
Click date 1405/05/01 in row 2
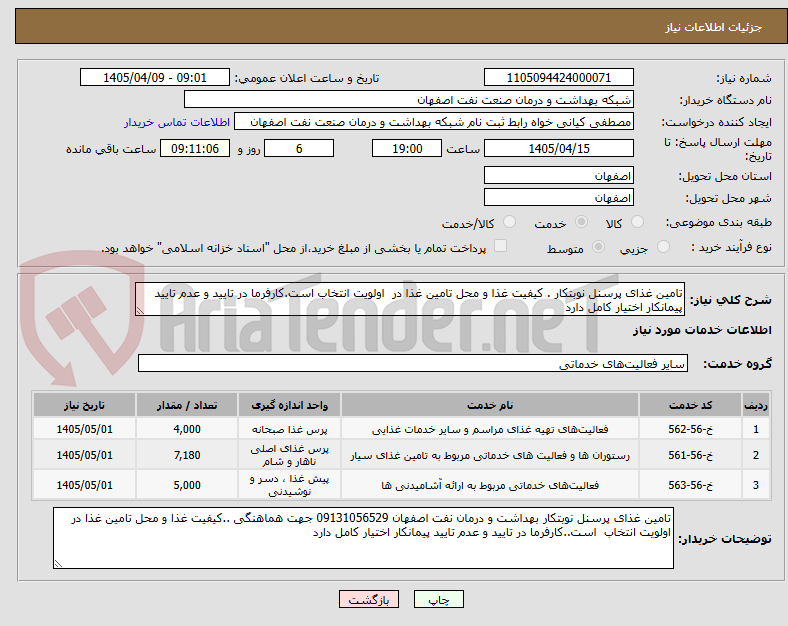[x=84, y=455]
